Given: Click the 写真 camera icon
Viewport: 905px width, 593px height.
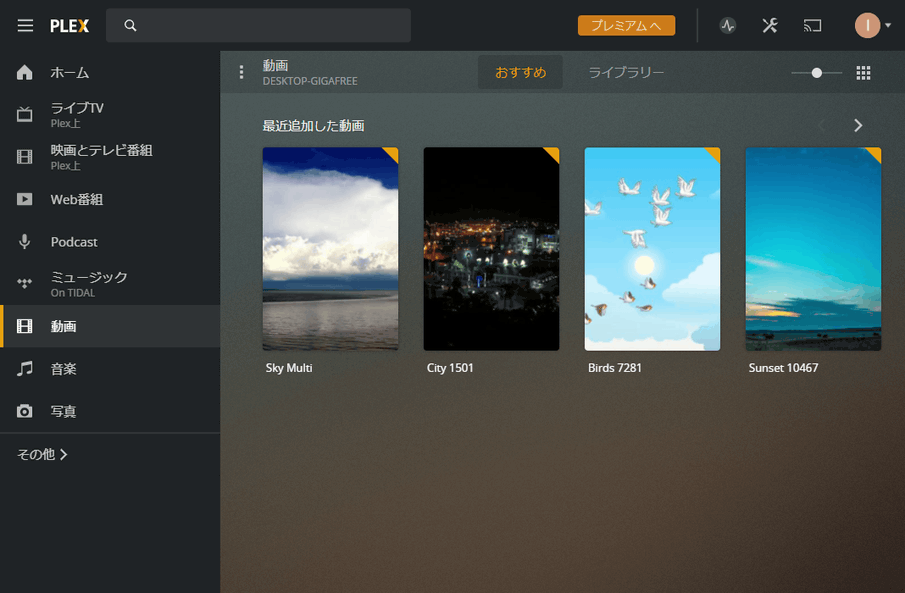Looking at the screenshot, I should 24,411.
